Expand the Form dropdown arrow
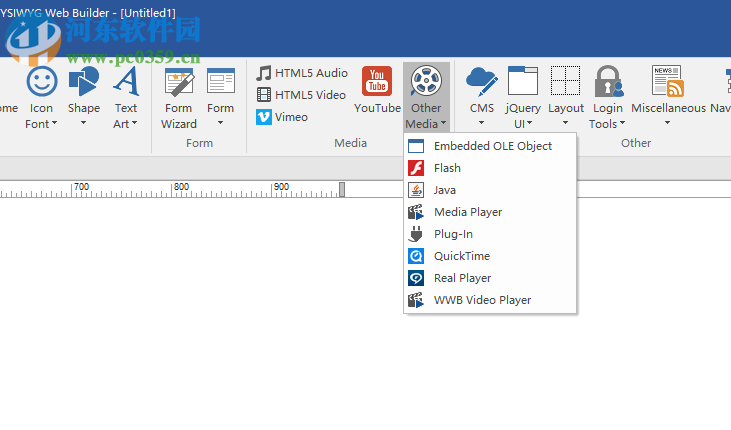Screen dimensions: 731x430 pyautogui.click(x=221, y=123)
